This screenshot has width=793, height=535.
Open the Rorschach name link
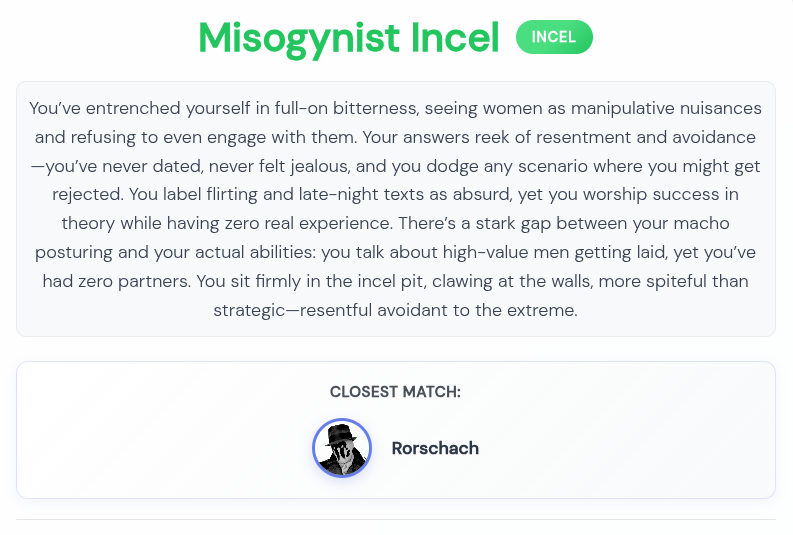[x=435, y=448]
